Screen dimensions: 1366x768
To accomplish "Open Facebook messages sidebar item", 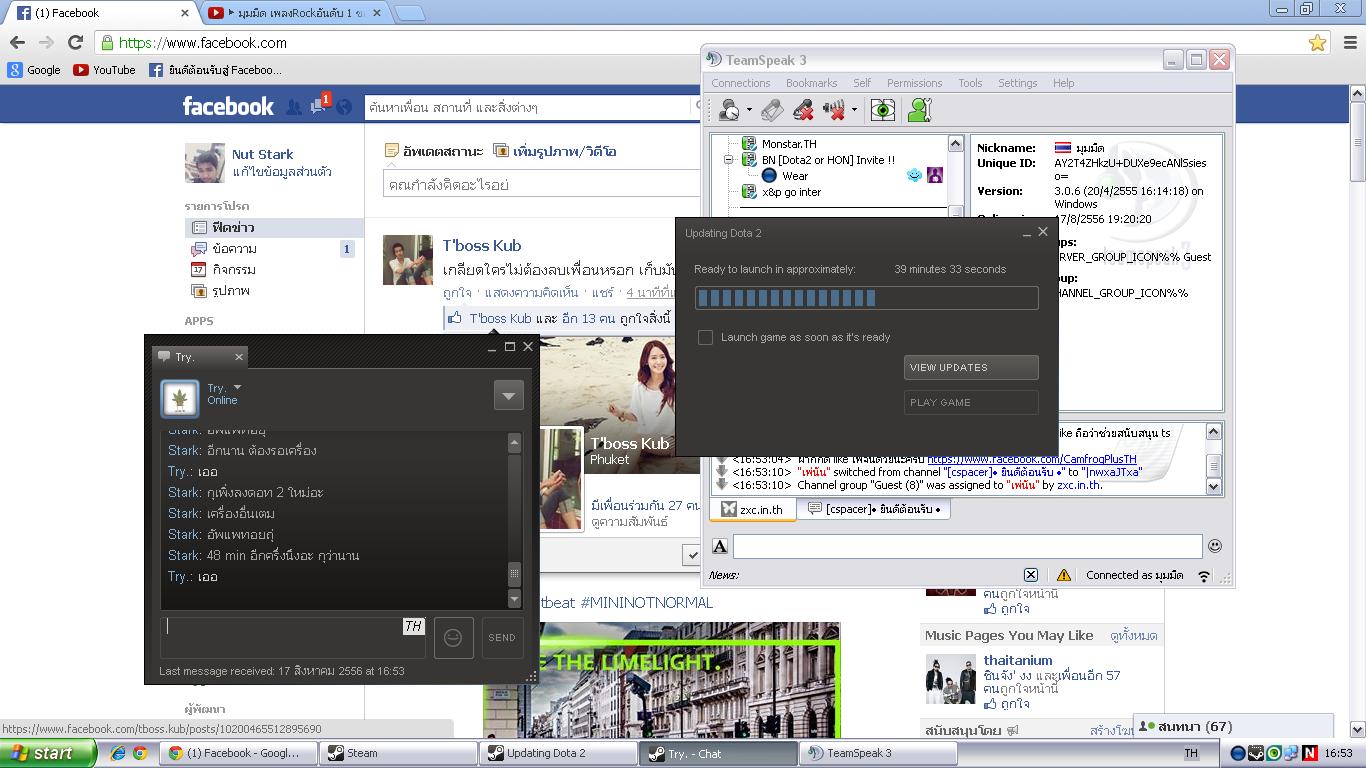I will [x=273, y=249].
